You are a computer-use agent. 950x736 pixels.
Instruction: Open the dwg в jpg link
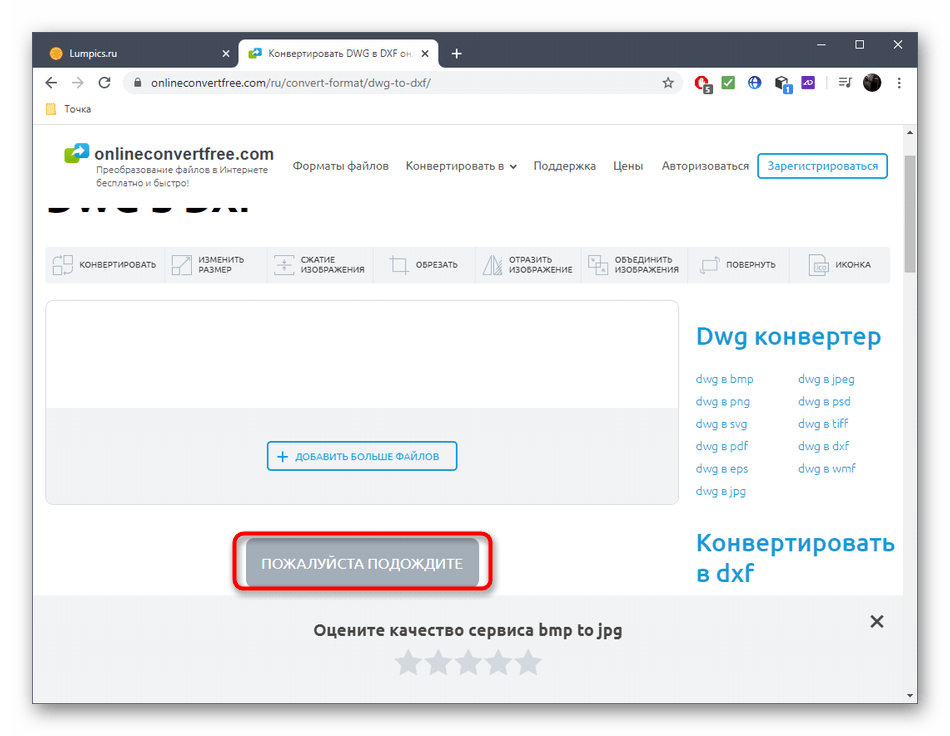[x=720, y=491]
